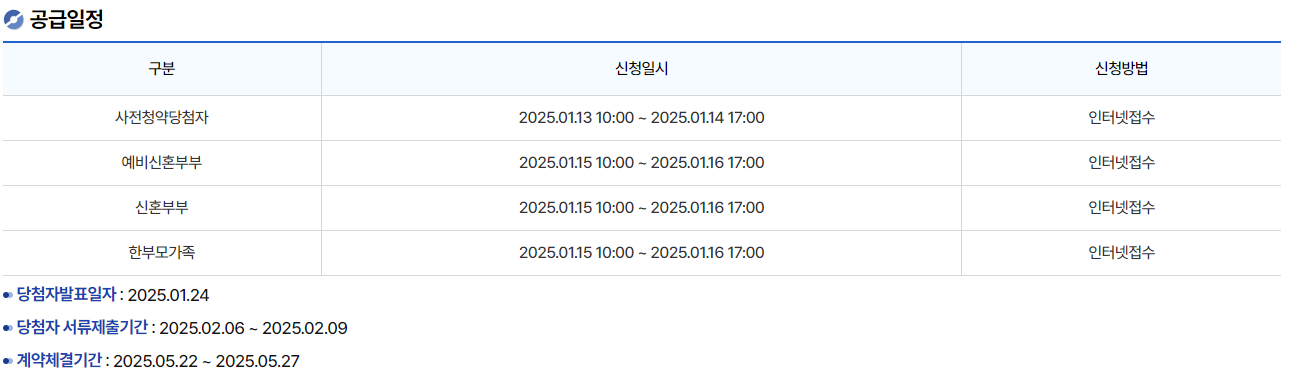Click 인터넷접수 in the 신혼부부 row
Image resolution: width=1291 pixels, height=382 pixels.
tap(1121, 208)
